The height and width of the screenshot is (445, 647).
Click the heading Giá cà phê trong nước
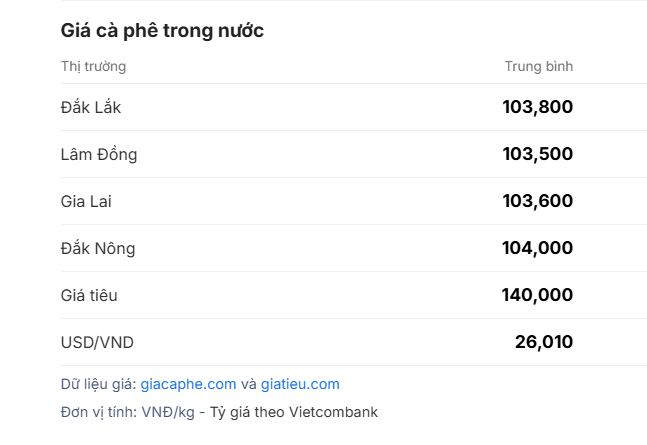162,31
